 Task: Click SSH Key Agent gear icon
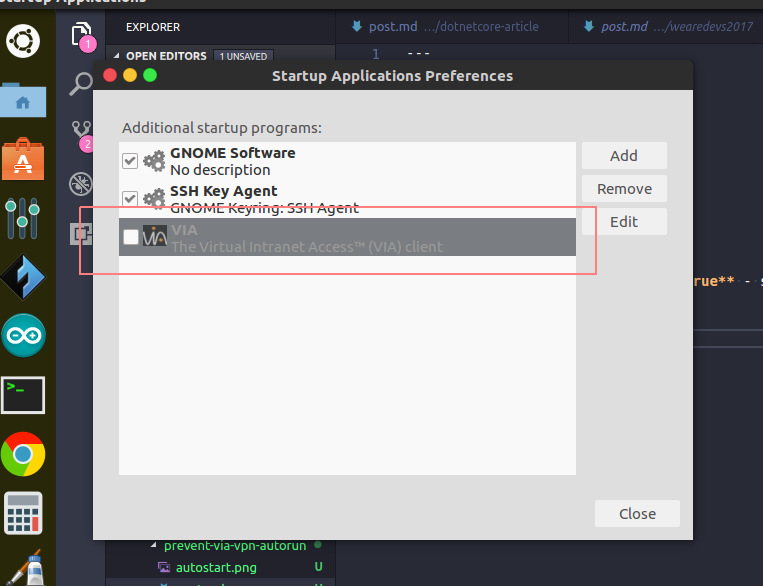click(x=155, y=199)
